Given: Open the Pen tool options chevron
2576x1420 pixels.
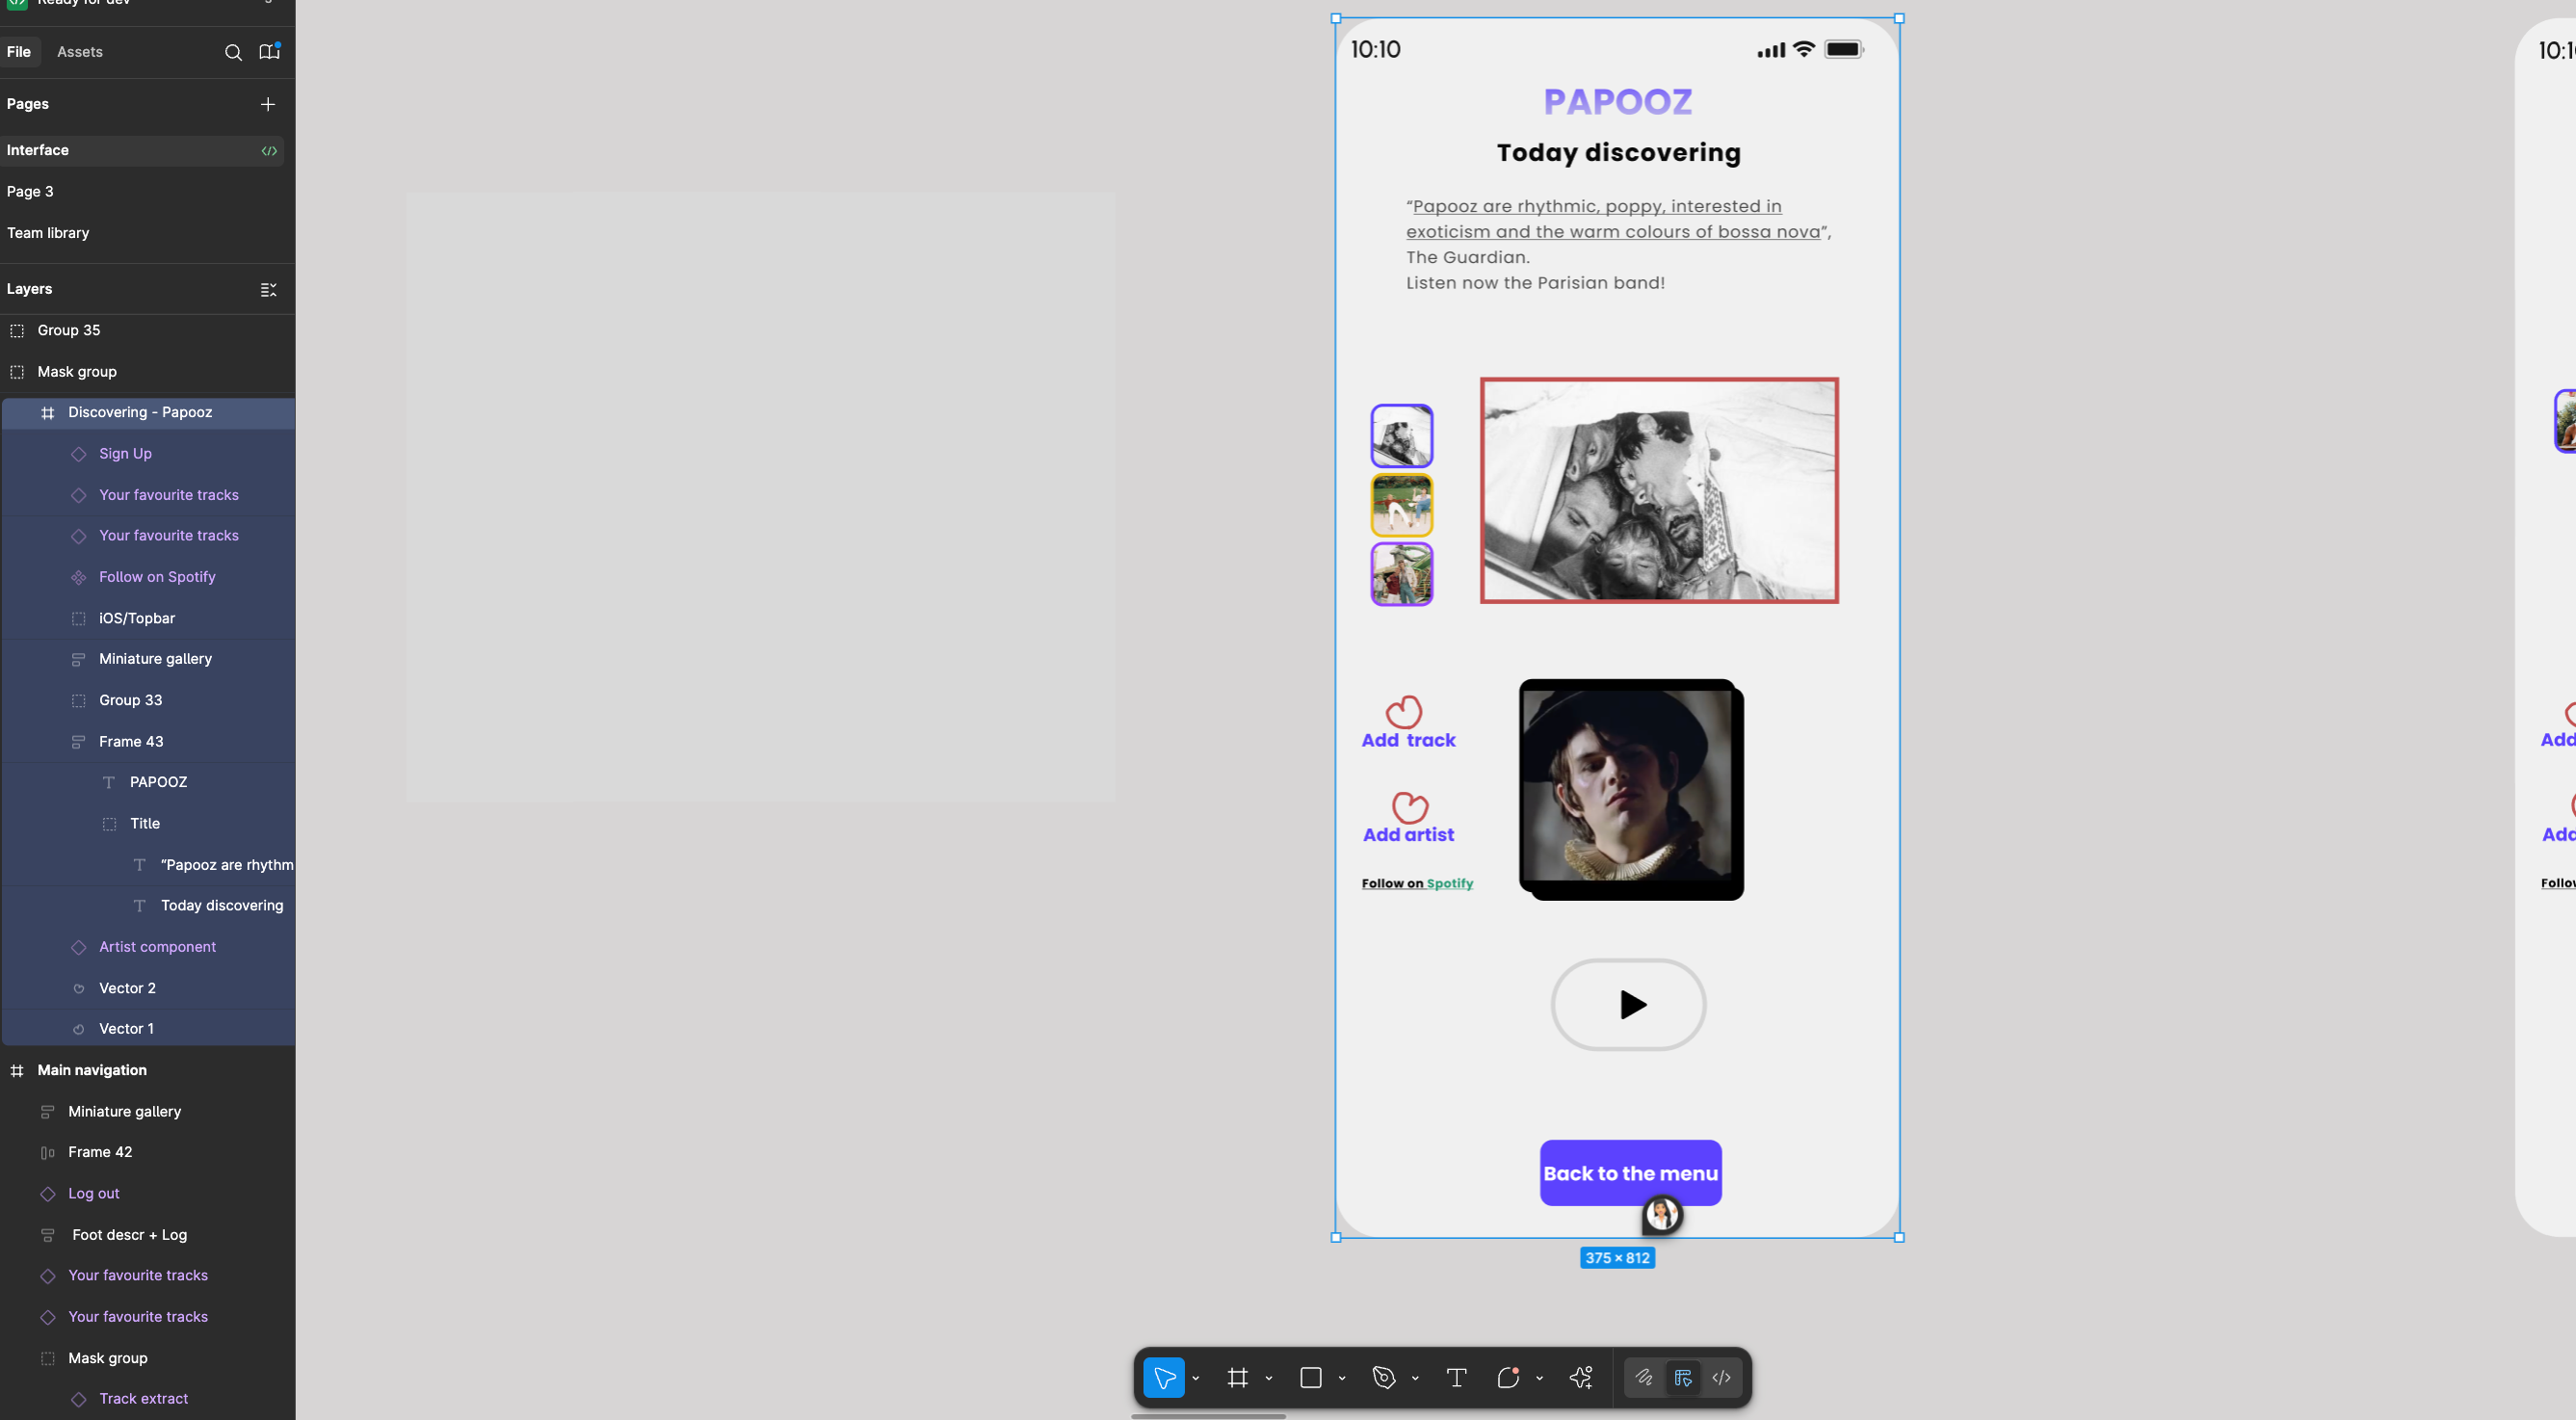Looking at the screenshot, I should click(x=1415, y=1379).
